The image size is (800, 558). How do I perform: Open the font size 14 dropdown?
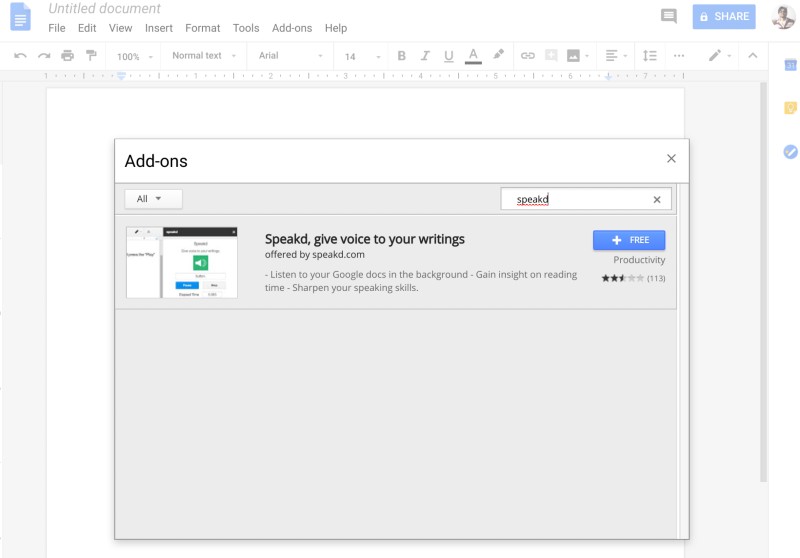point(362,56)
